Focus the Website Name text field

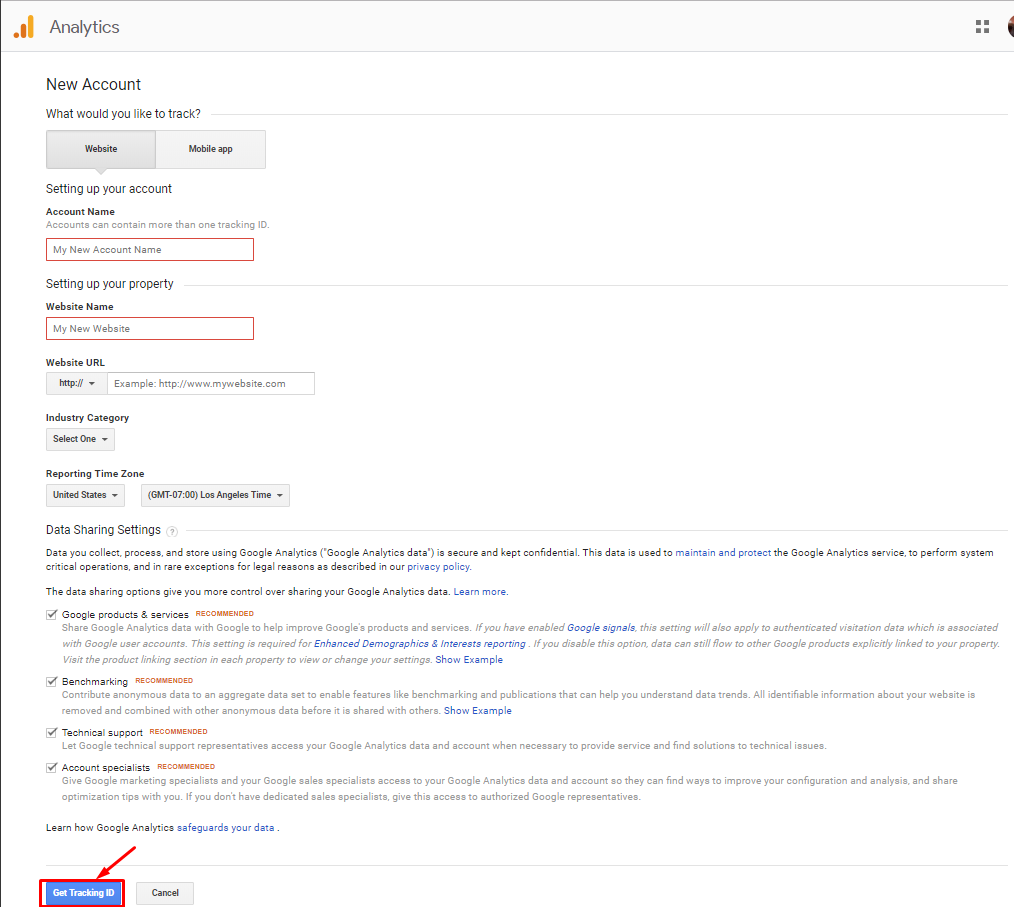point(150,329)
